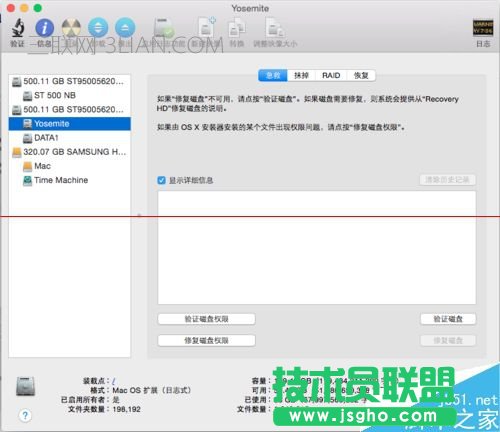Click the Burn disc toolbar icon
This screenshot has height=432, width=500.
71,28
